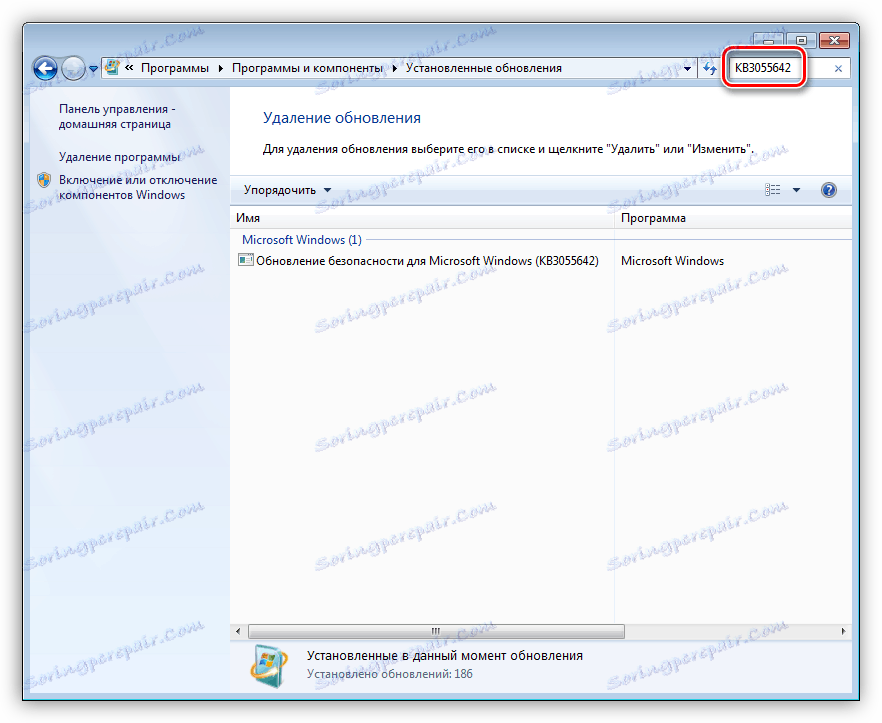Click the right arrow of horizontal scrollbar
This screenshot has width=882, height=723.
[843, 631]
